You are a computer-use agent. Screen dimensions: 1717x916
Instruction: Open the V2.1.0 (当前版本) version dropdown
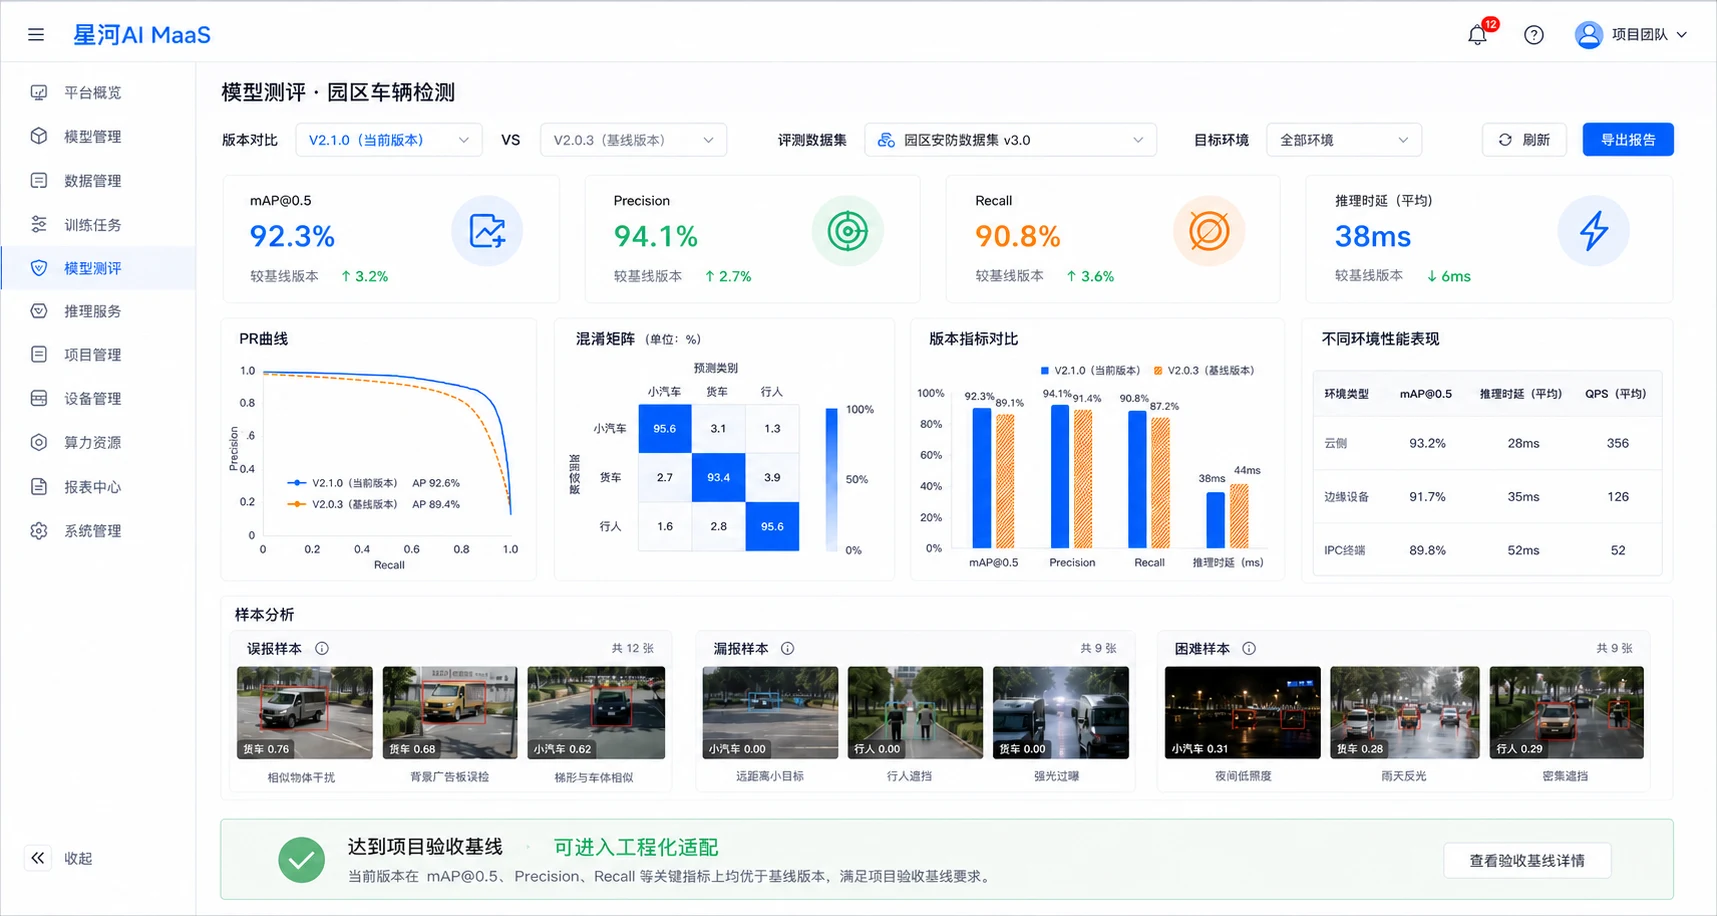(x=389, y=140)
